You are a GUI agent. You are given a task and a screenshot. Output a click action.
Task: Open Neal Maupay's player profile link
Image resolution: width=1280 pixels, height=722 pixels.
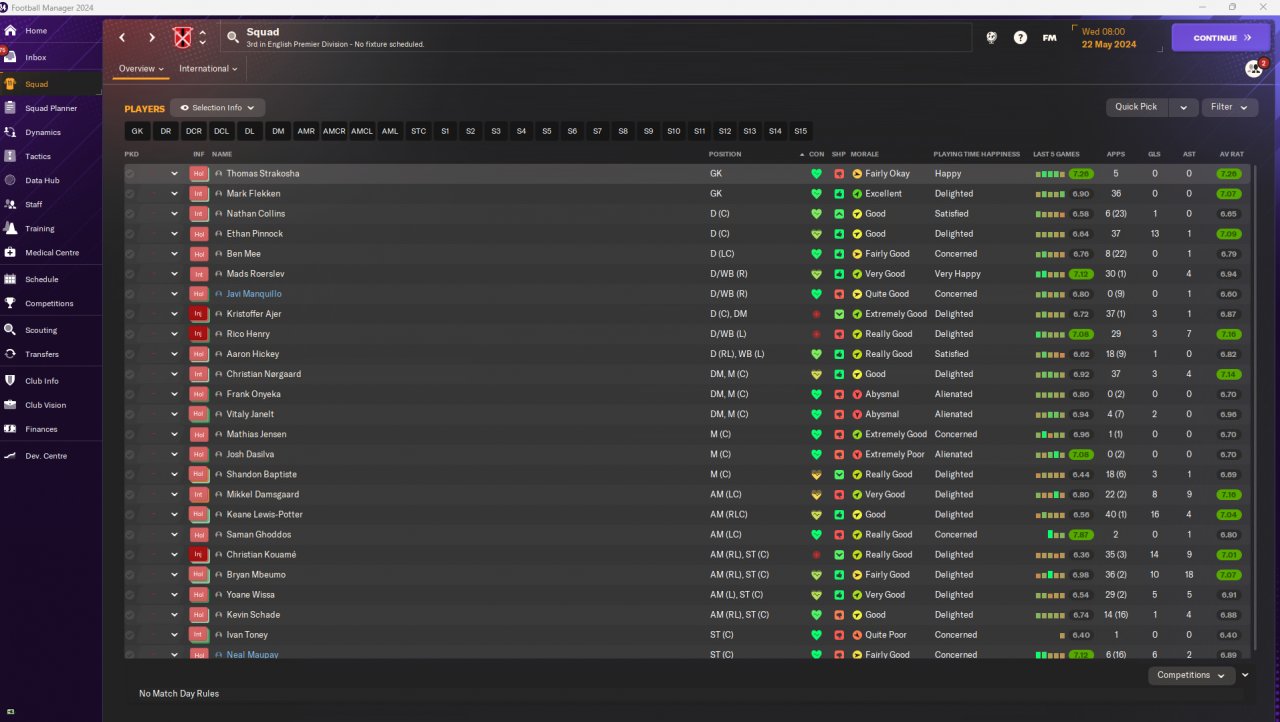click(x=252, y=655)
